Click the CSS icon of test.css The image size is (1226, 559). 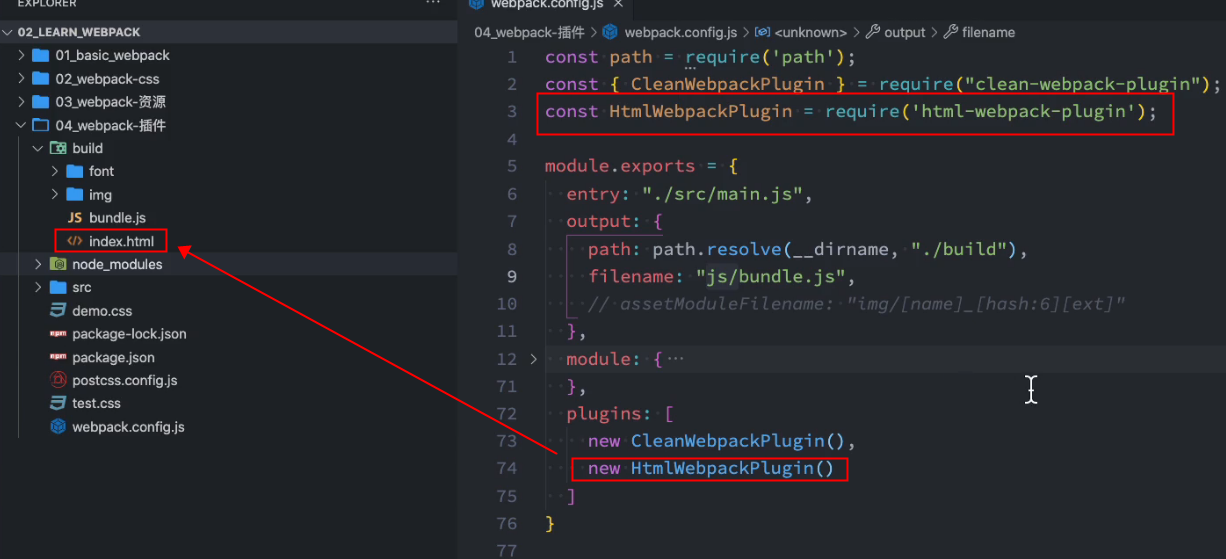57,403
